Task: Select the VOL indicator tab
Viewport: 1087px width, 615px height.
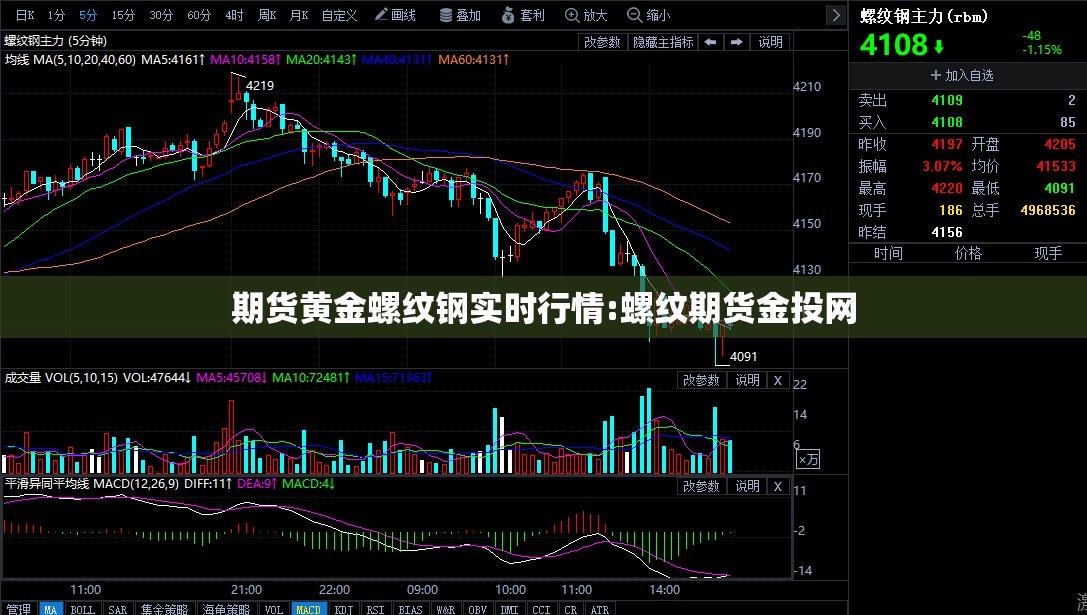Action: tap(274, 609)
